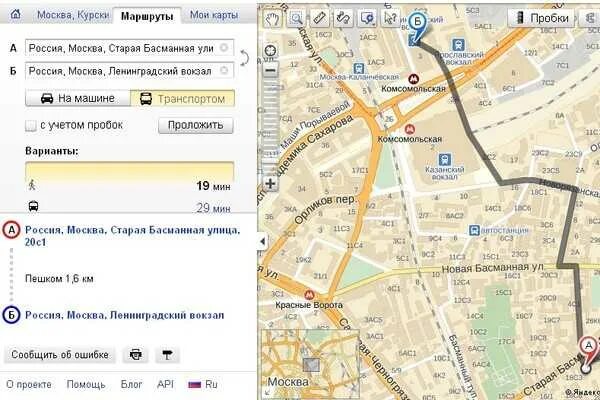Click the автостанция bus icon on map
600x400 pixels.
[474, 230]
